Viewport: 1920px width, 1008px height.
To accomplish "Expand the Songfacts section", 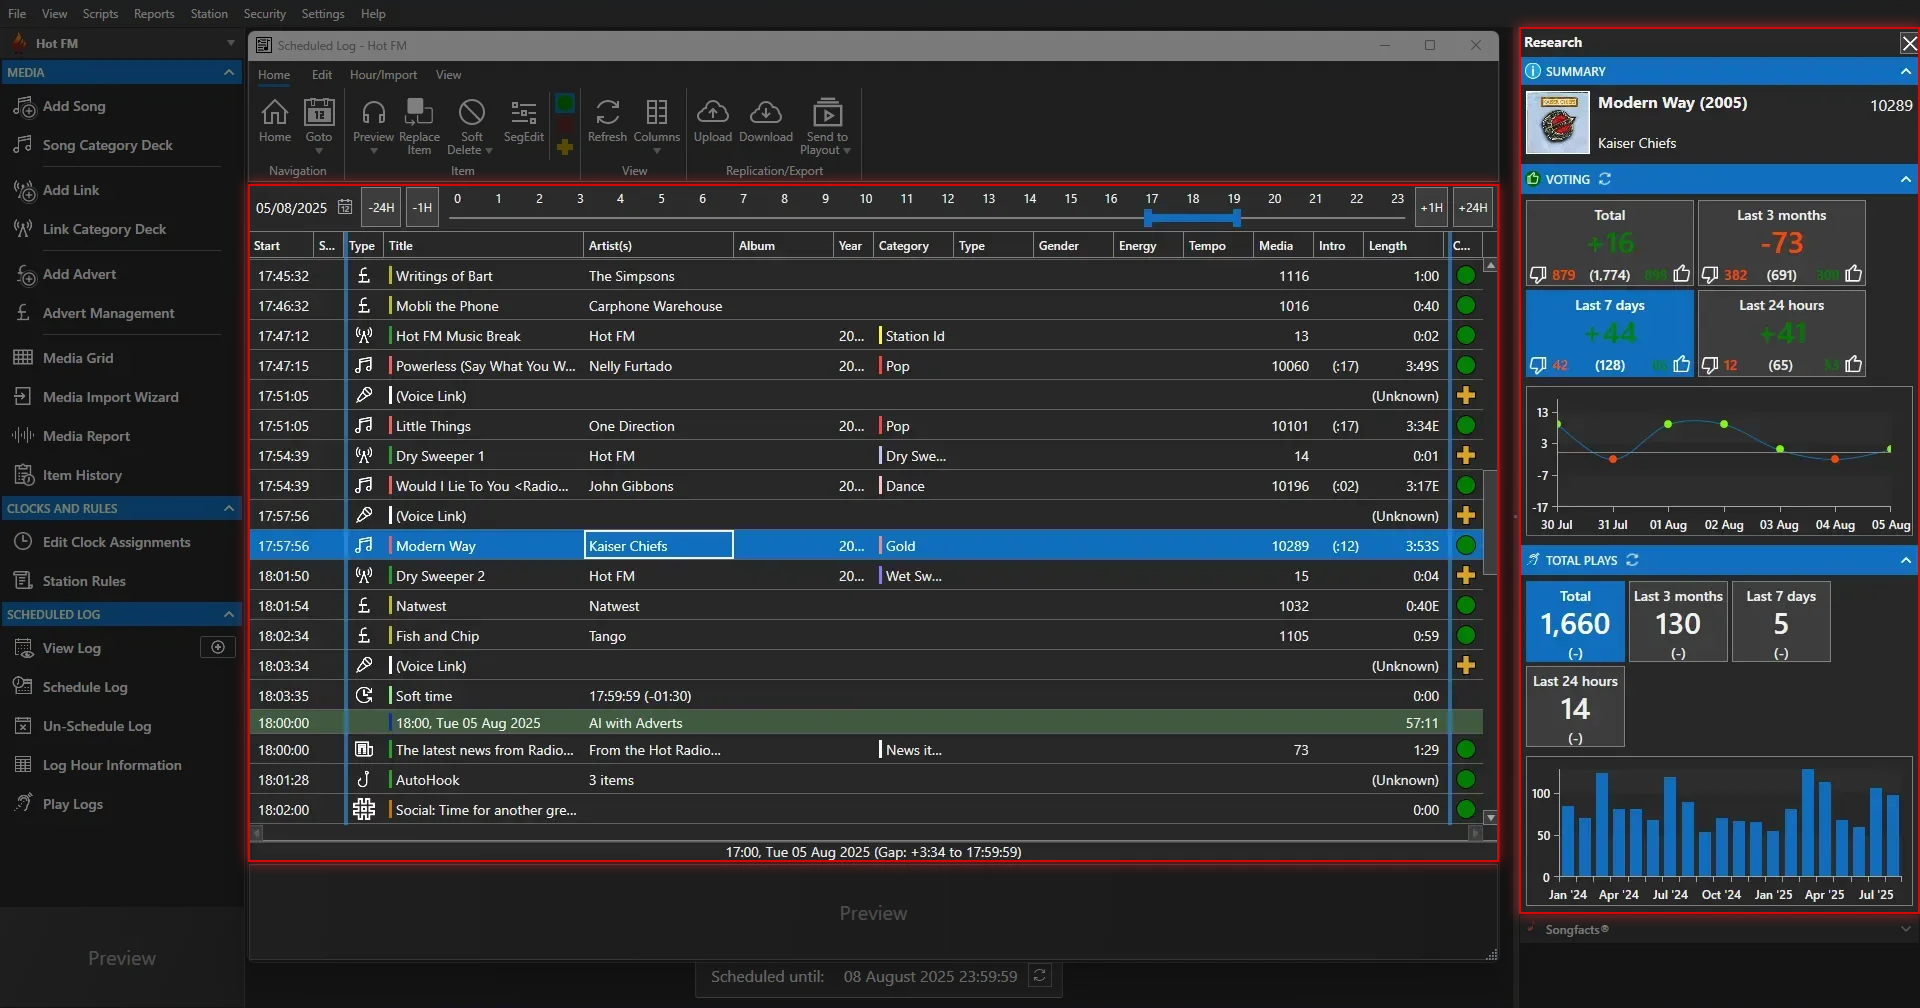I will [x=1905, y=929].
